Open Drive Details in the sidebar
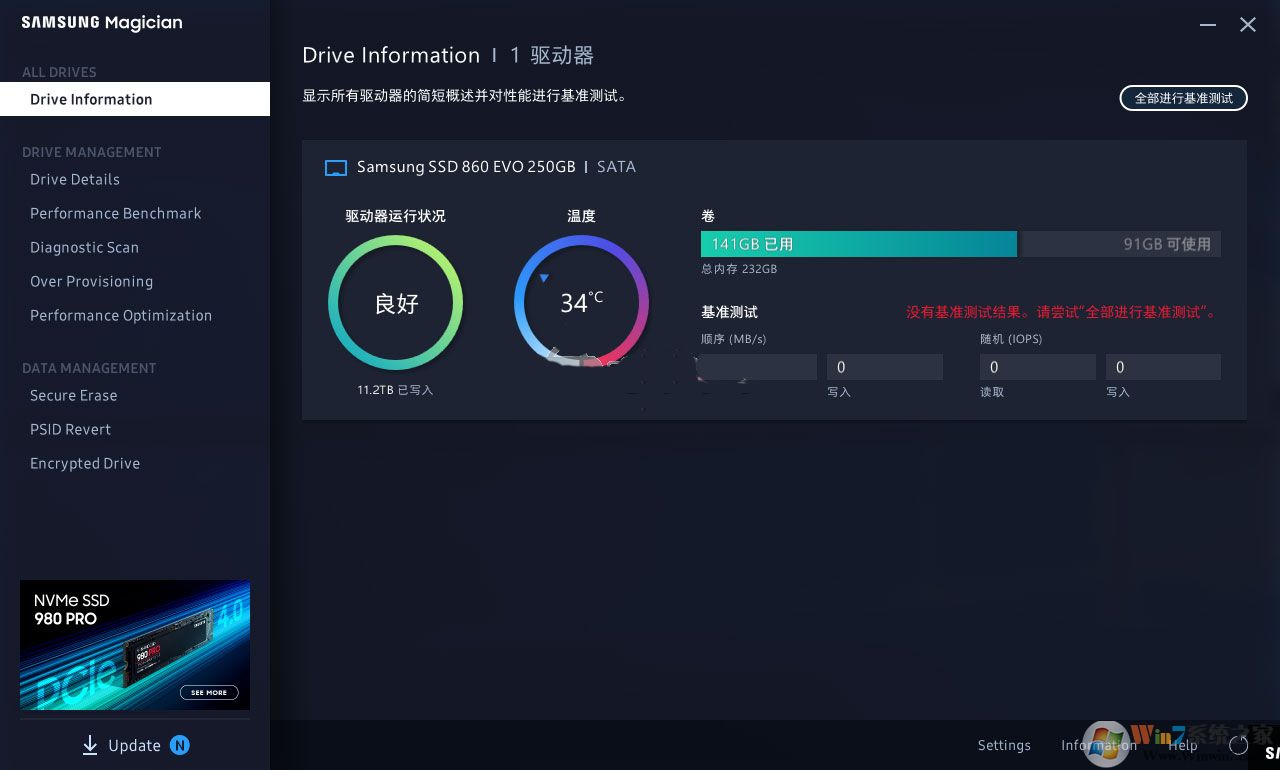This screenshot has width=1280, height=770. click(74, 179)
